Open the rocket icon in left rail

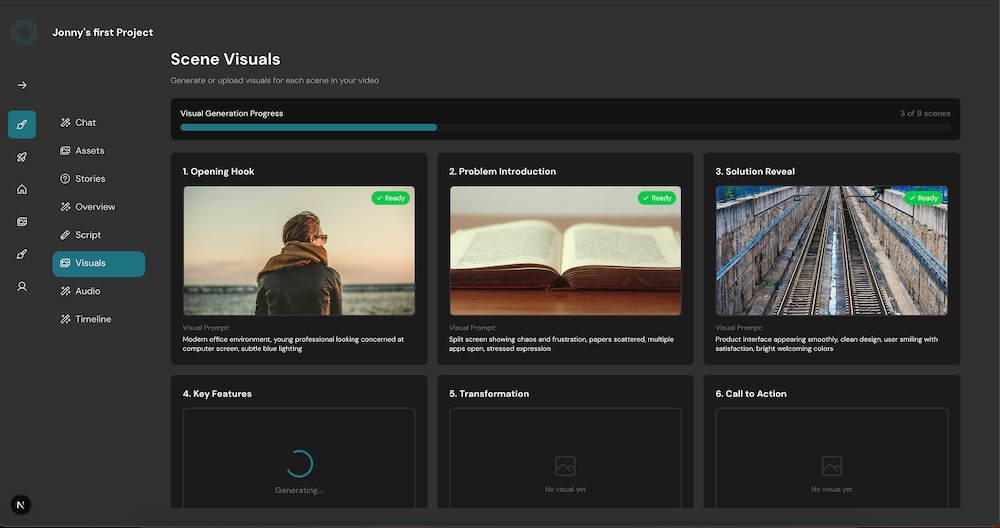(22, 157)
